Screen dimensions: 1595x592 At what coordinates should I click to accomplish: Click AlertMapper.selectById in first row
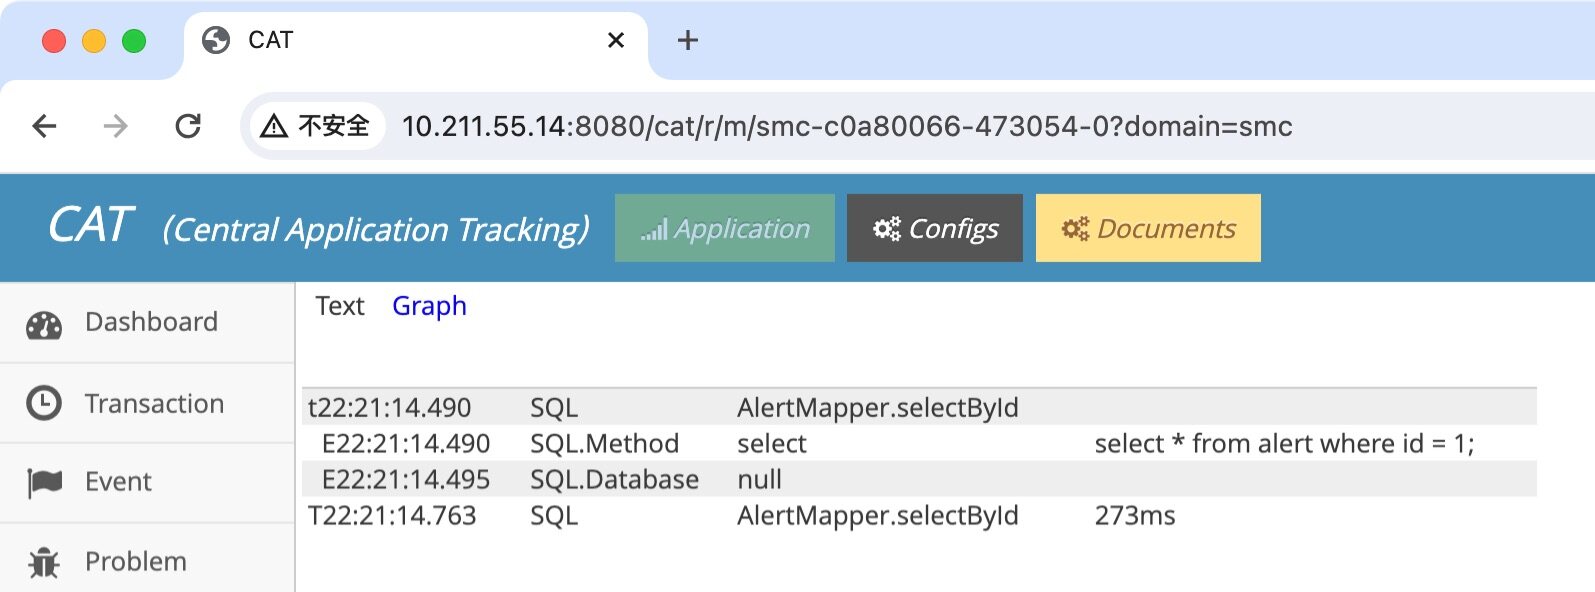tap(878, 408)
